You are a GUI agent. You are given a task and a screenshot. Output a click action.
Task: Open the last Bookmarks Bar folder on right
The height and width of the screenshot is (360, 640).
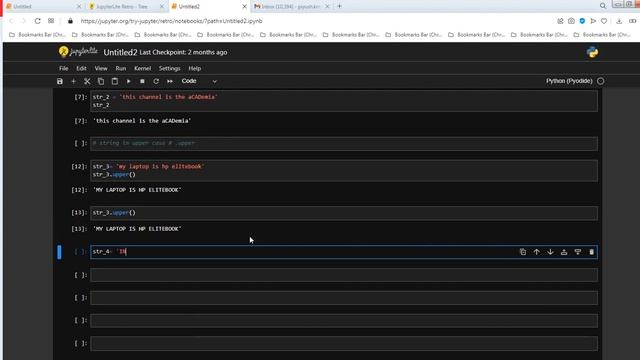[602, 35]
